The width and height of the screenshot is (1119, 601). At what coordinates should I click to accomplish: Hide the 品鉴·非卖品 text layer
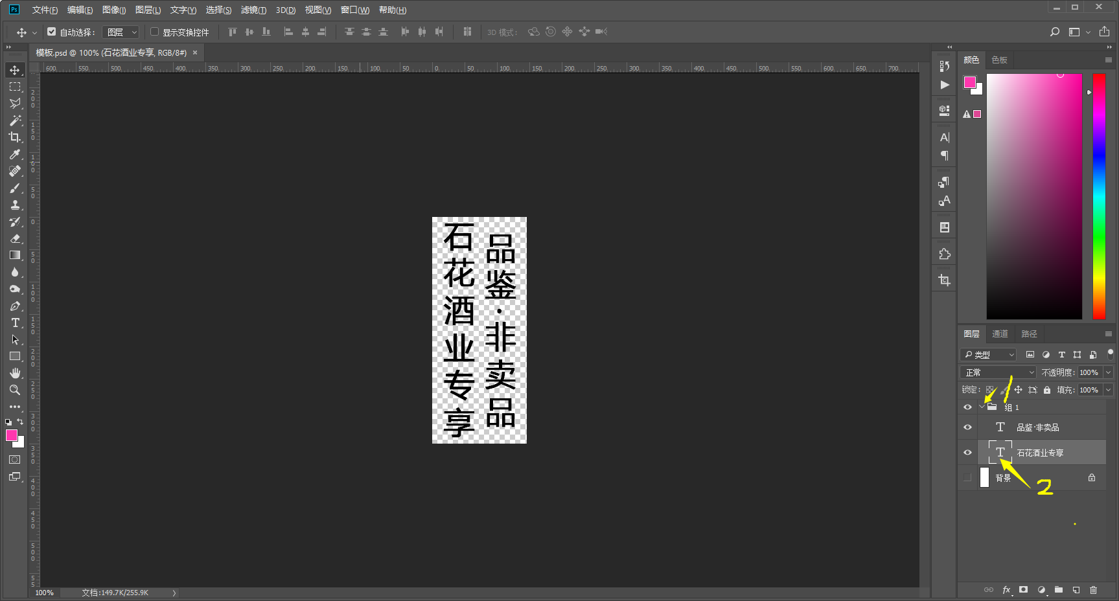pyautogui.click(x=968, y=428)
